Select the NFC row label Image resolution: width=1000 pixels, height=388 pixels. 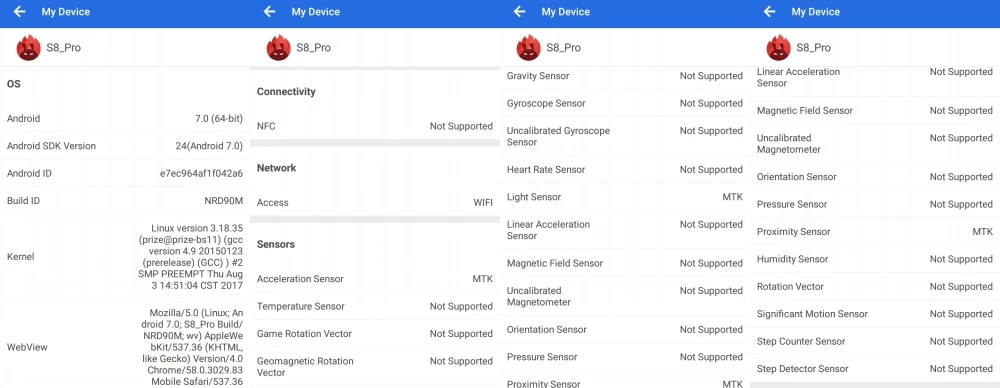coord(266,126)
